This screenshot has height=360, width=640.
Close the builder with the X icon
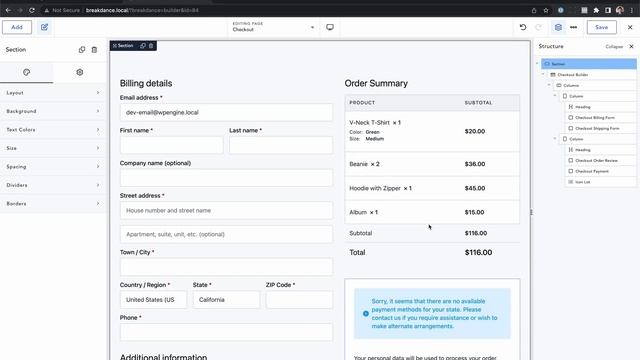pos(630,27)
